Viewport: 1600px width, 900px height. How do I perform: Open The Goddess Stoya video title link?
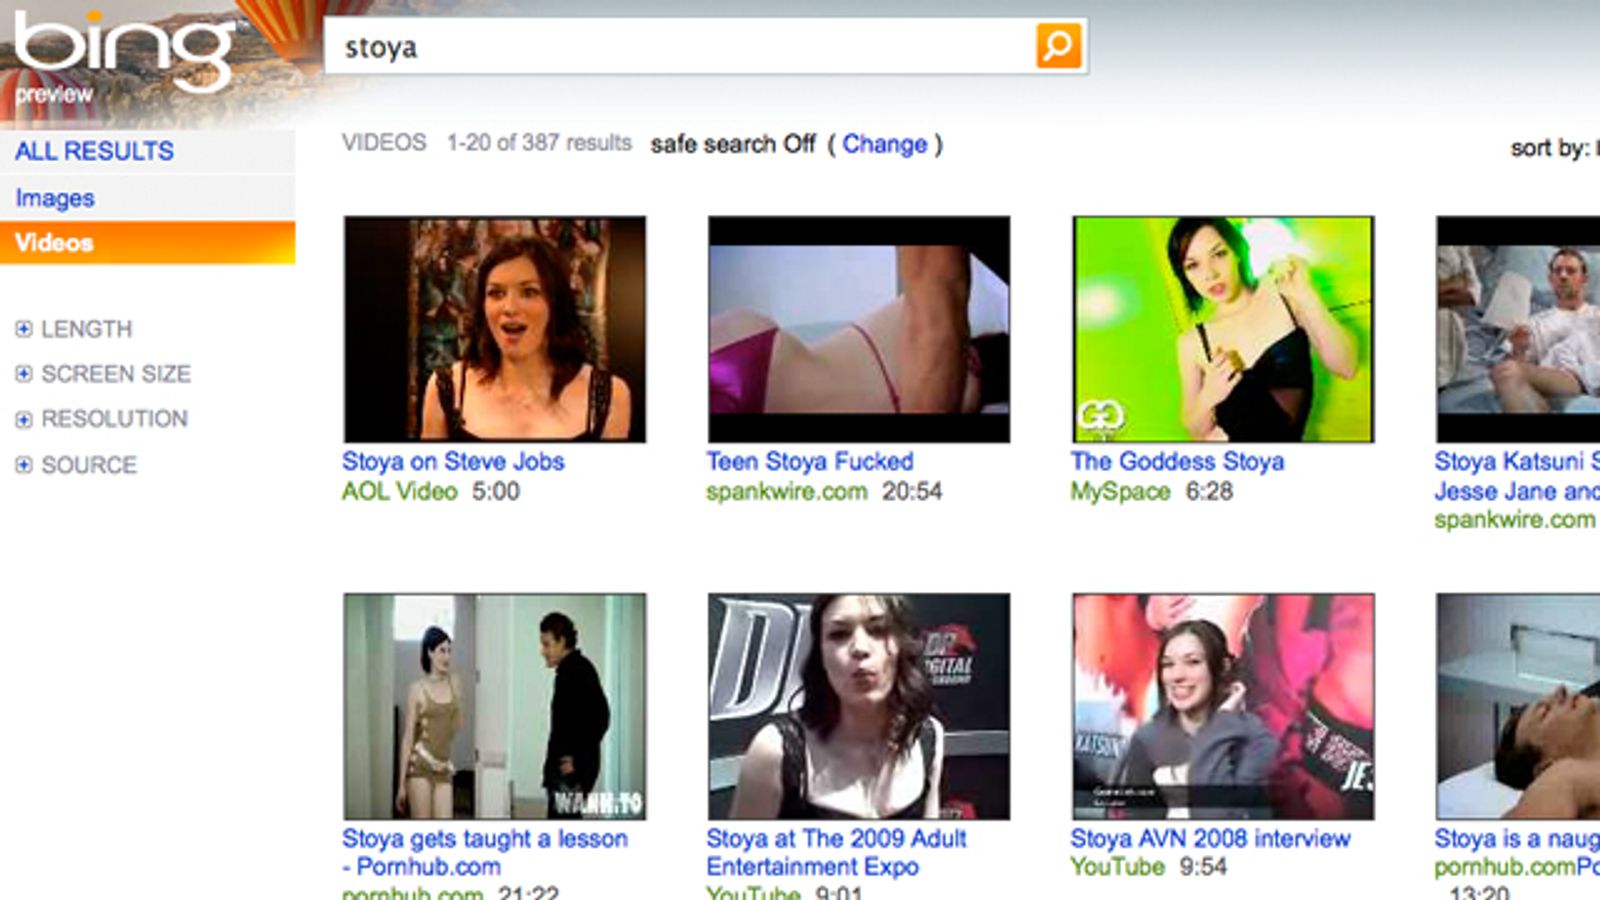click(x=1177, y=461)
